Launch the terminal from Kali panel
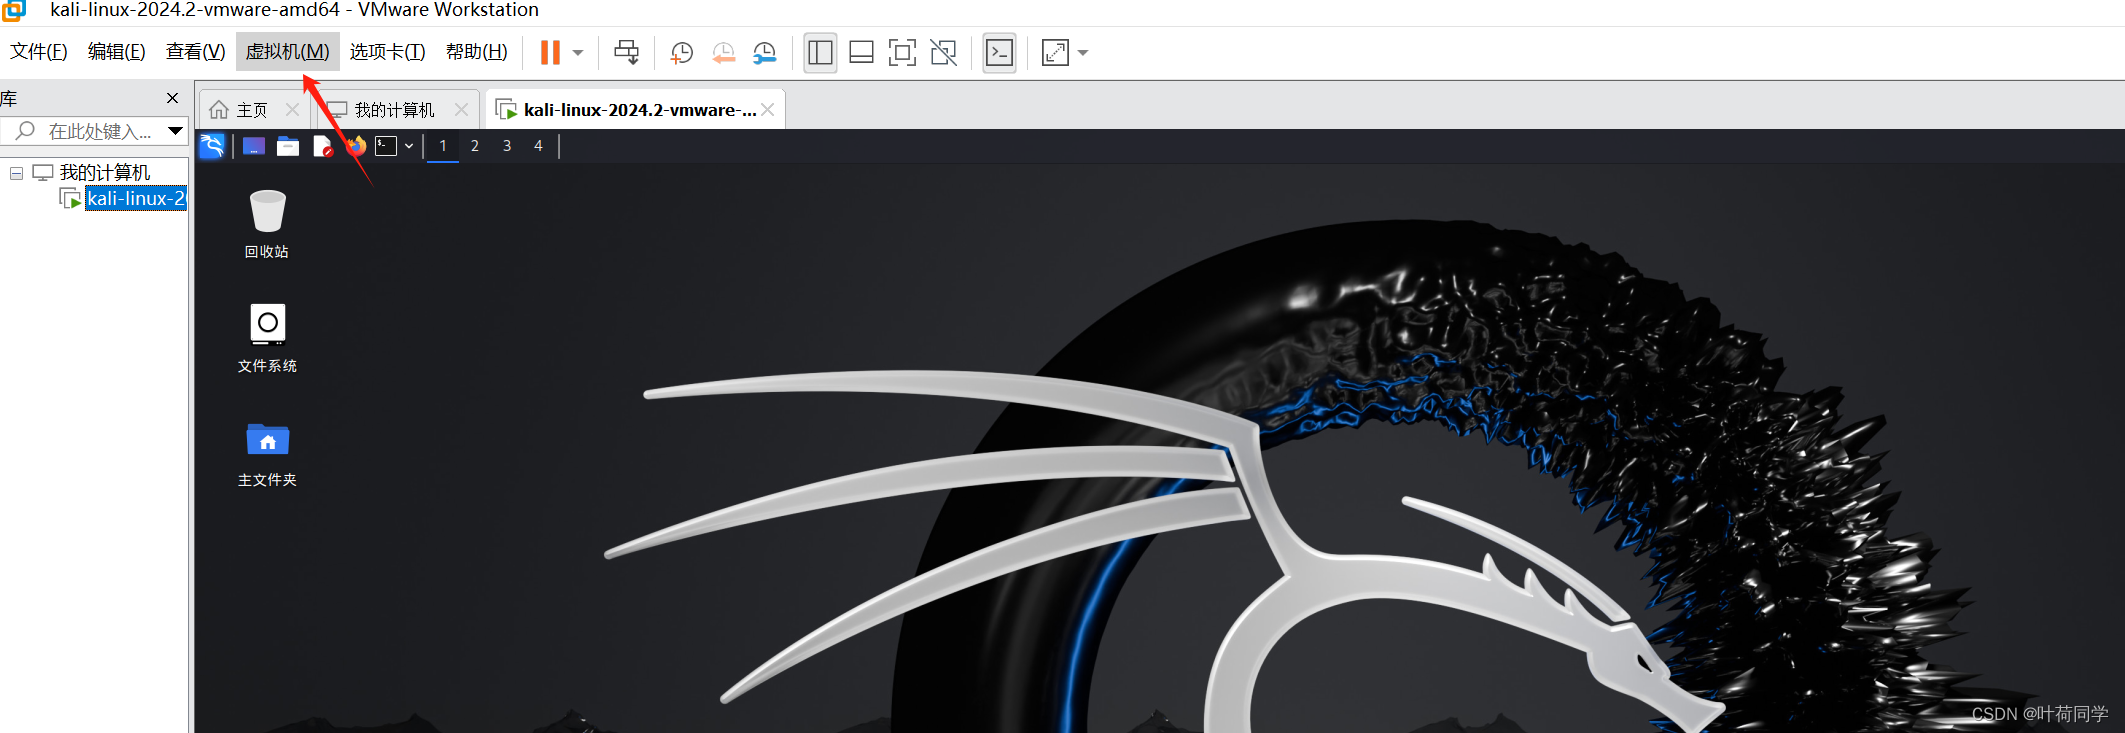2125x733 pixels. click(x=386, y=146)
